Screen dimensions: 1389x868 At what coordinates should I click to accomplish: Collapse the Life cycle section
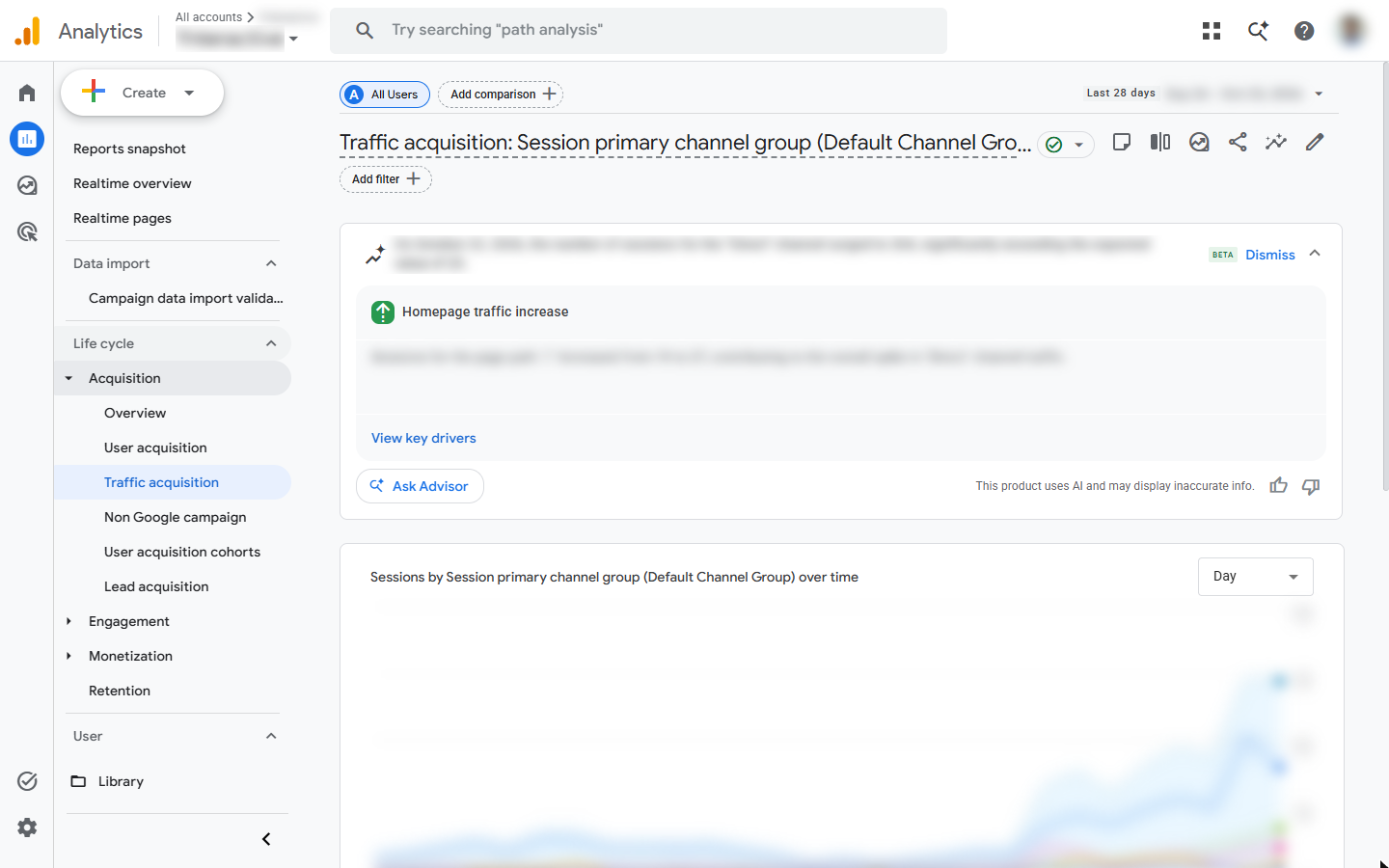click(271, 344)
